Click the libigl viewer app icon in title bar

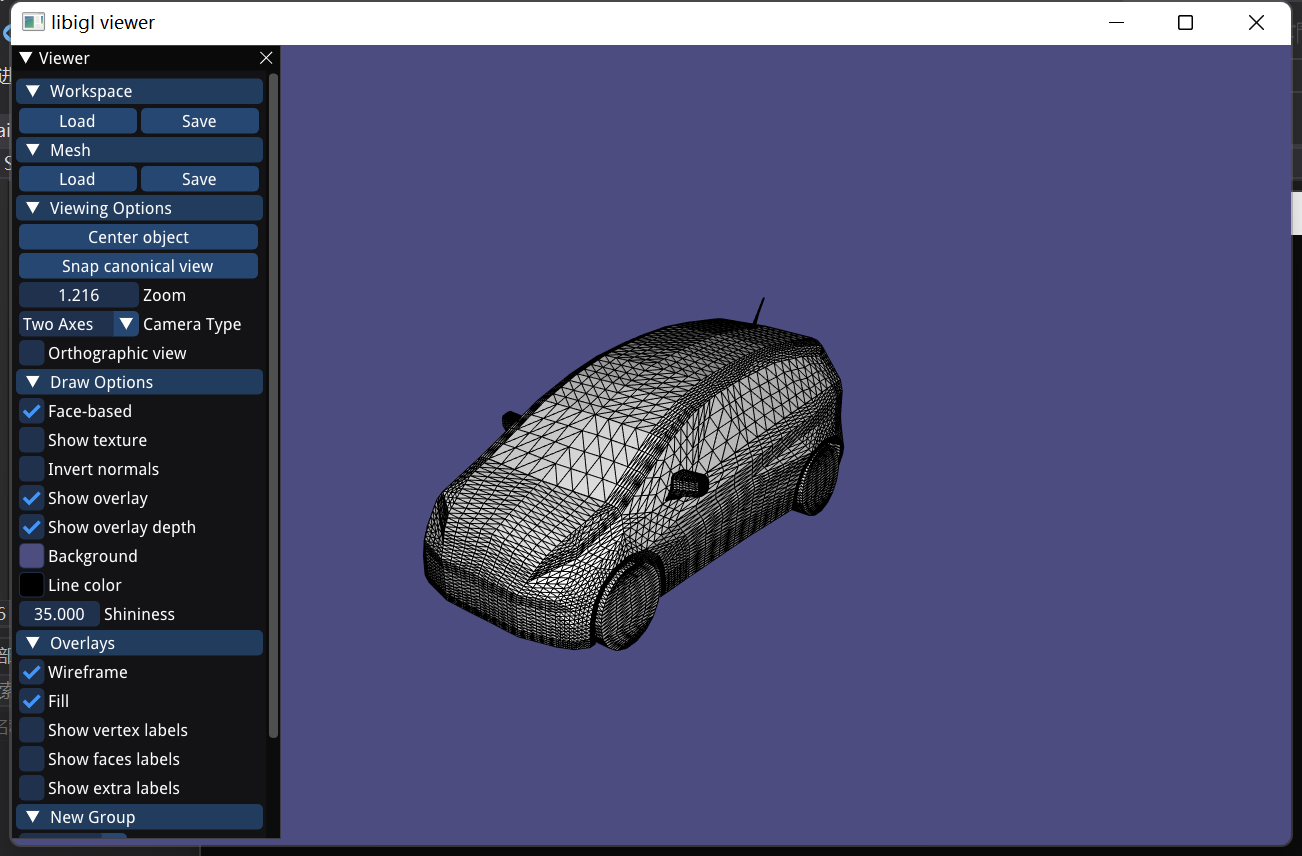pos(33,22)
